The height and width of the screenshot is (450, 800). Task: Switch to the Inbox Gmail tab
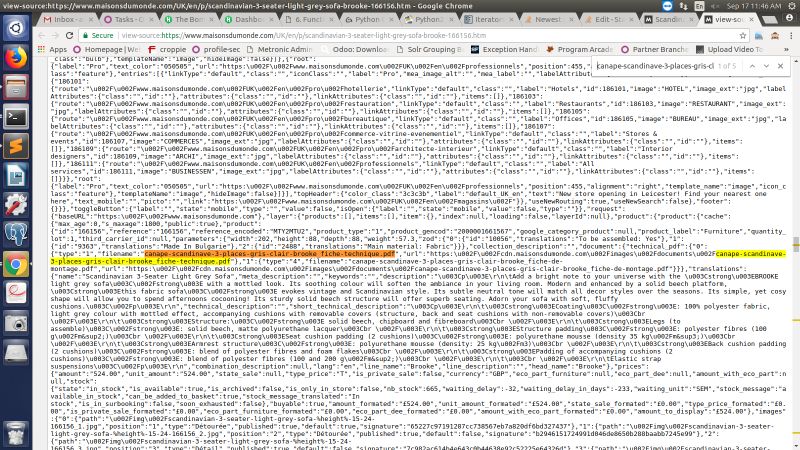coord(66,19)
